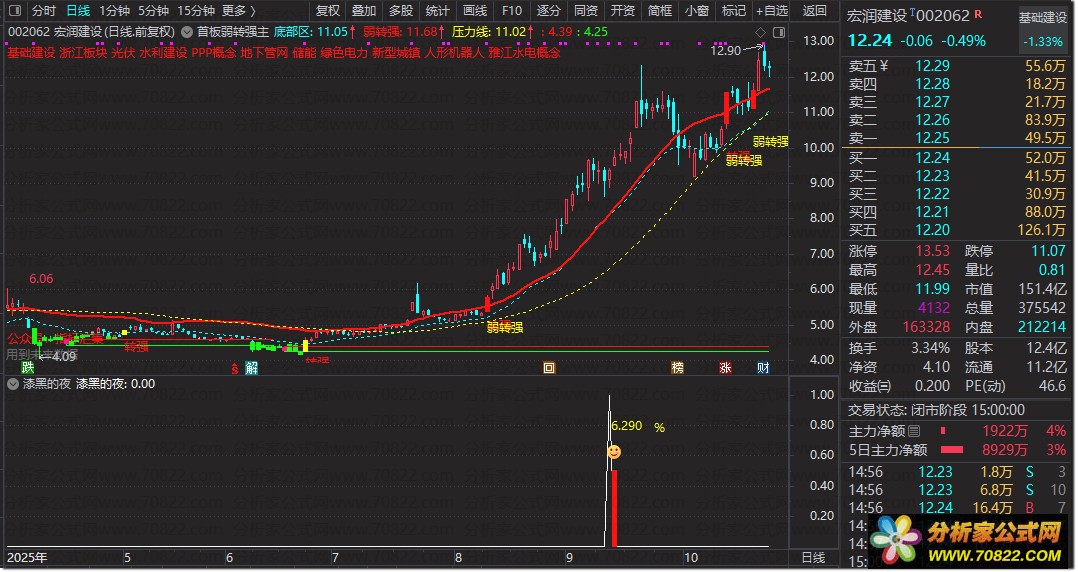Open 多股 multi-stock view
Screen dimensions: 1078x572
click(x=401, y=11)
